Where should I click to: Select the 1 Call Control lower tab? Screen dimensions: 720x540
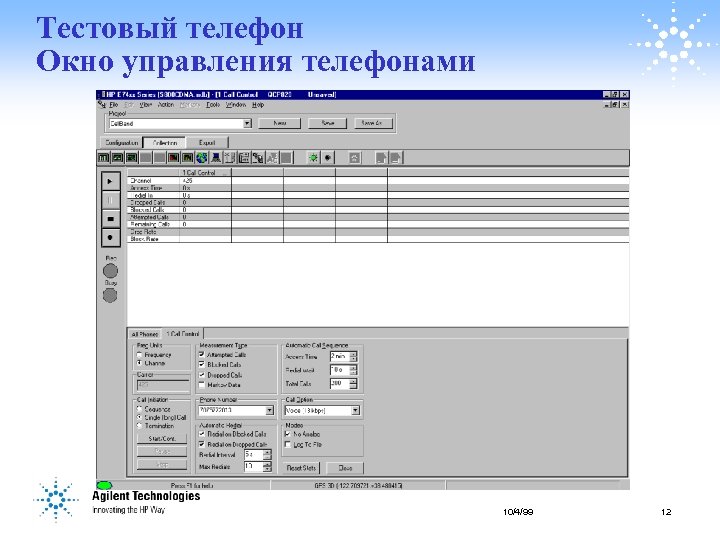183,334
